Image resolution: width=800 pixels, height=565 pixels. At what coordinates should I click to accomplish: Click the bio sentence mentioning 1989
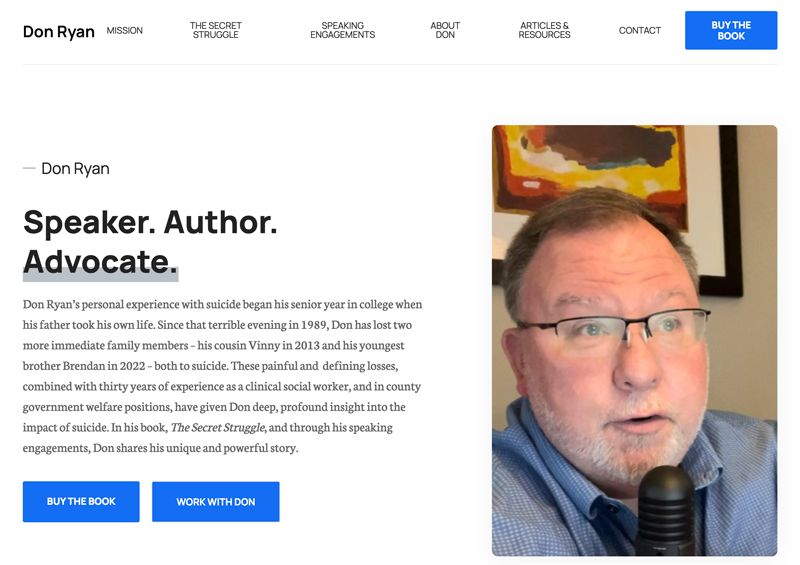(217, 345)
